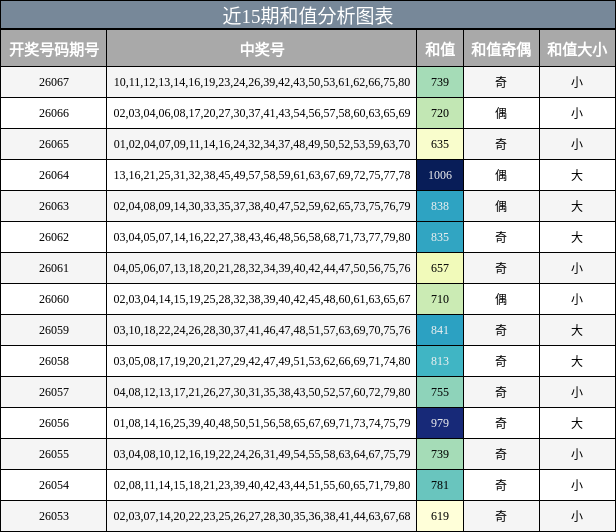Select winning numbers row for issue 26060
This screenshot has height=532, width=616.
(262, 299)
